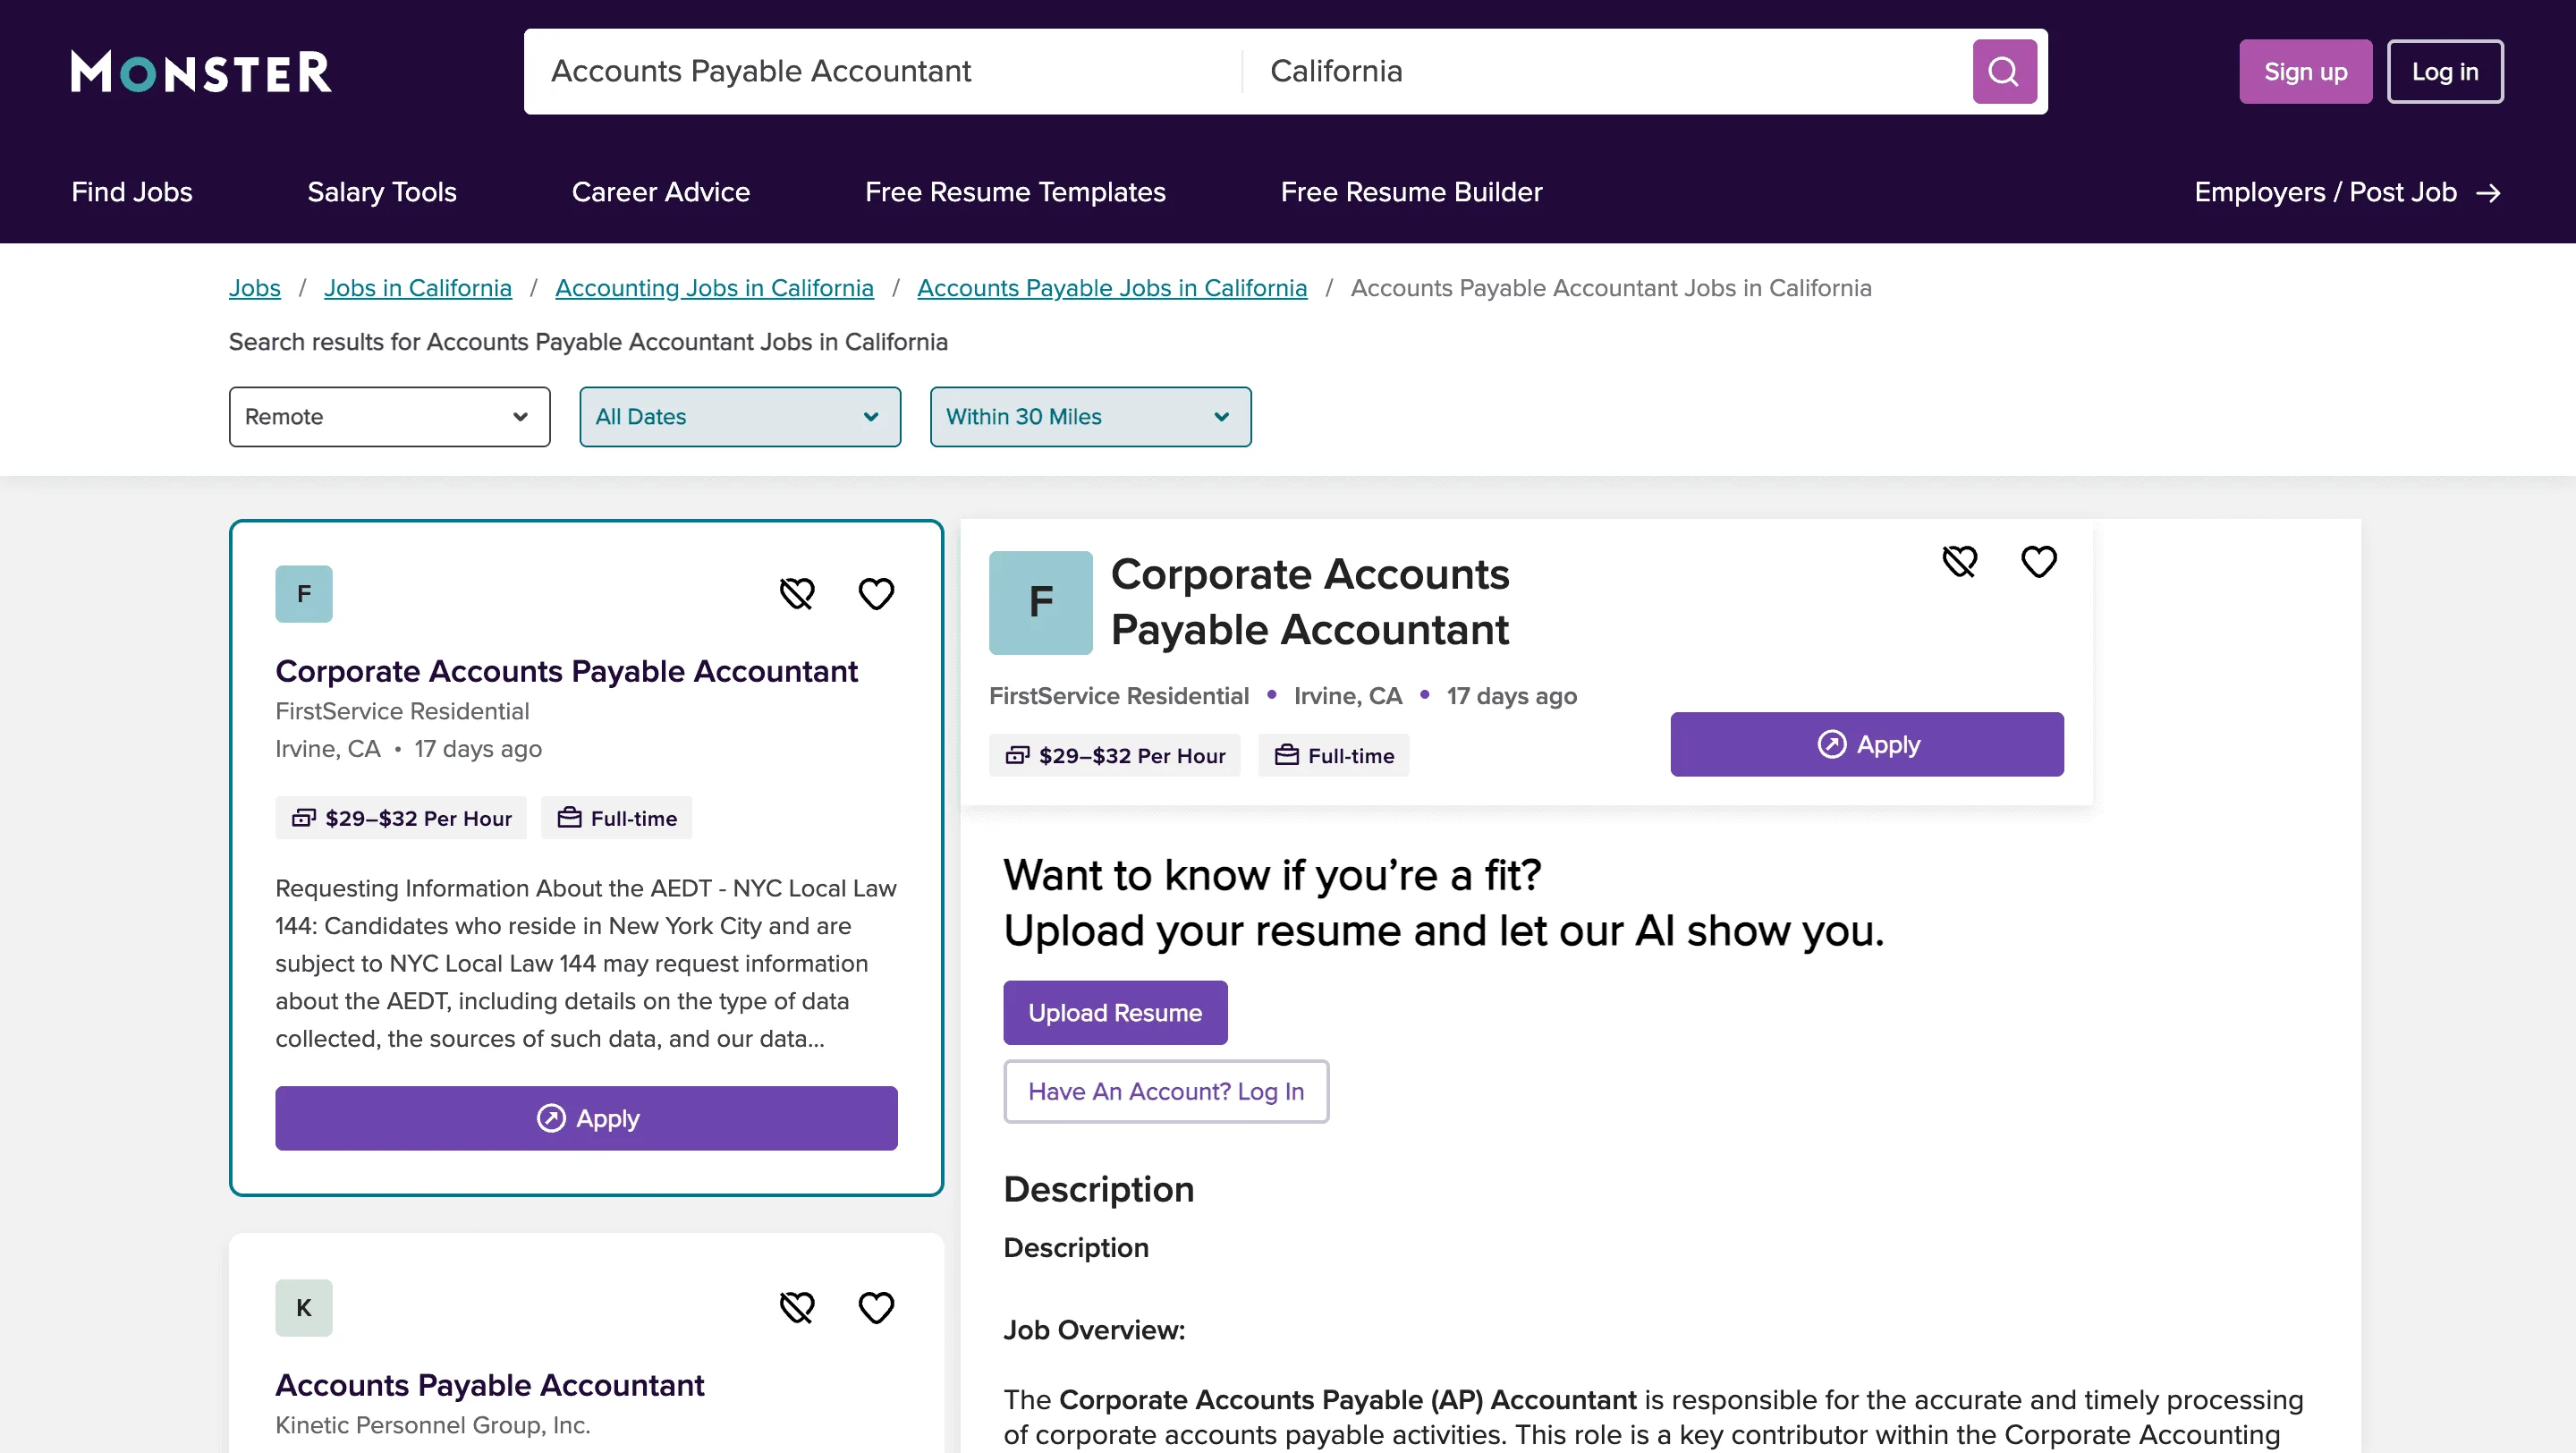Click the purple search magnifier button
Viewport: 2576px width, 1453px height.
tap(2004, 71)
